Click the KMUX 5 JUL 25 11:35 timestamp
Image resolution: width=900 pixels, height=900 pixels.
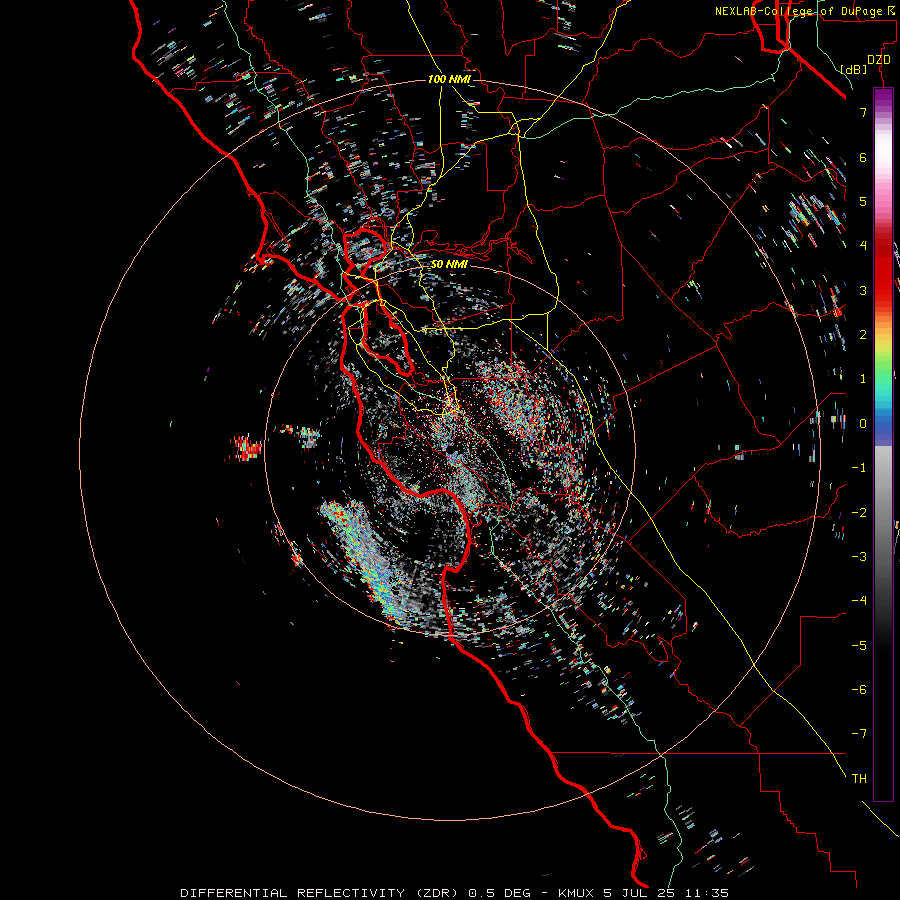pyautogui.click(x=643, y=893)
